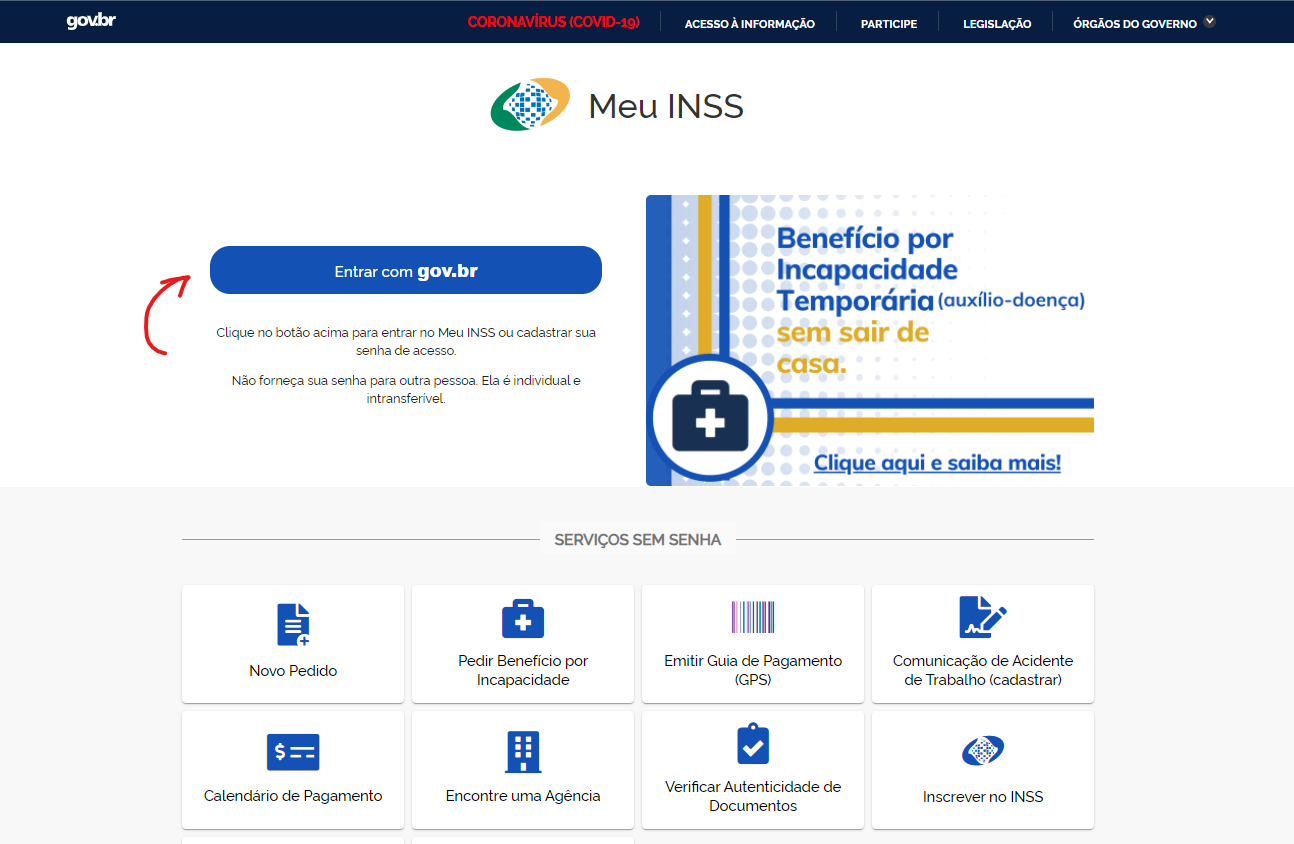Click the Serviços Sem Senha heading
1294x844 pixels.
tap(637, 539)
